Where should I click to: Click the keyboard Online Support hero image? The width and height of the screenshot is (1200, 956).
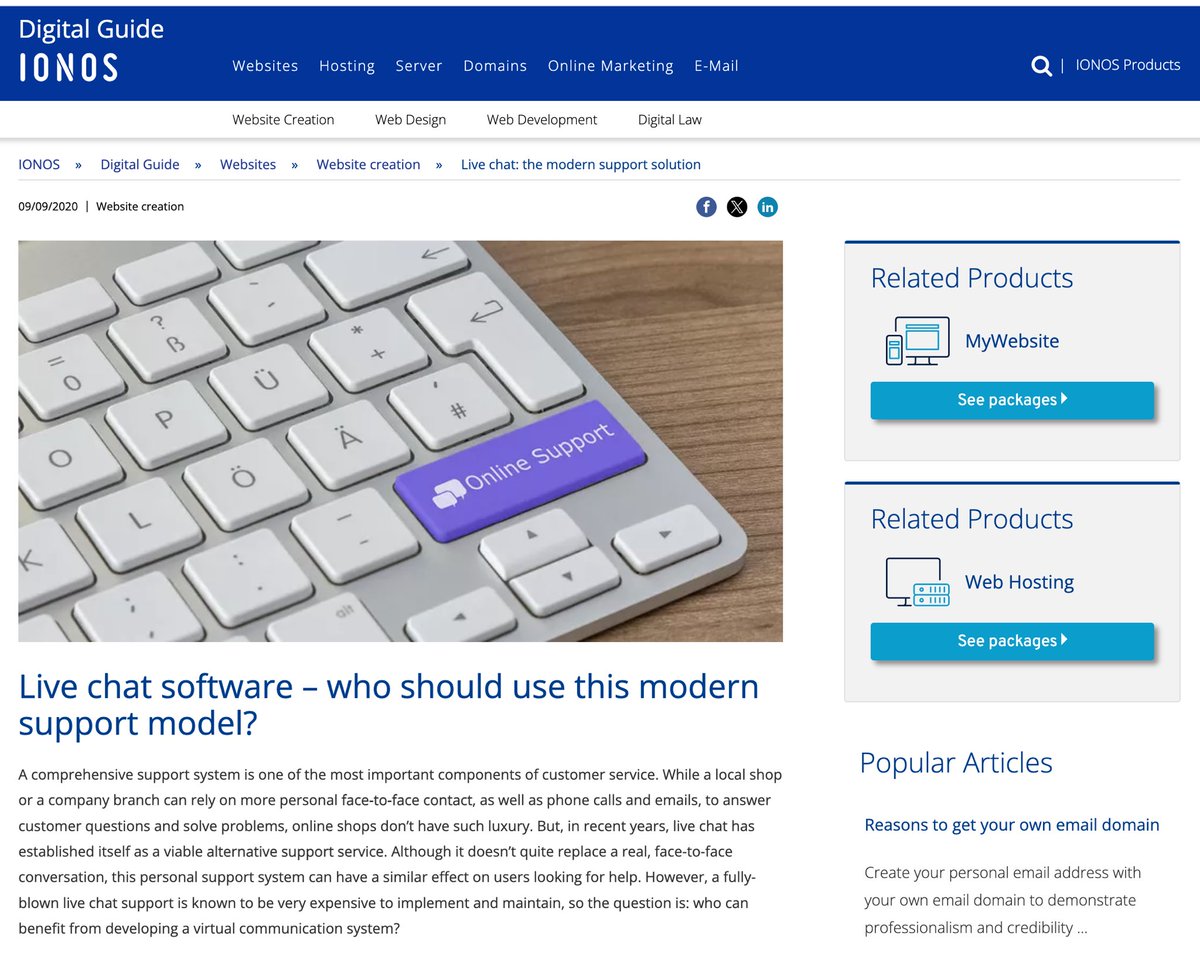pos(400,441)
